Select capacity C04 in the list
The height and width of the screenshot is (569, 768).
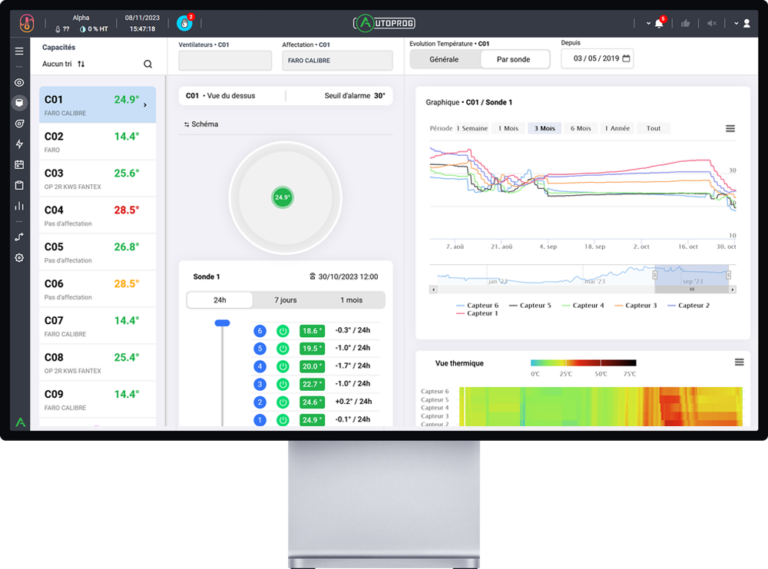tap(98, 215)
